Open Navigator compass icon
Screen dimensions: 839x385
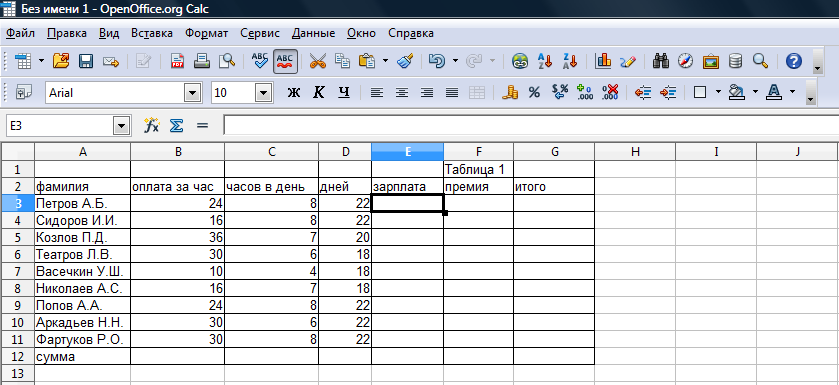(x=686, y=61)
